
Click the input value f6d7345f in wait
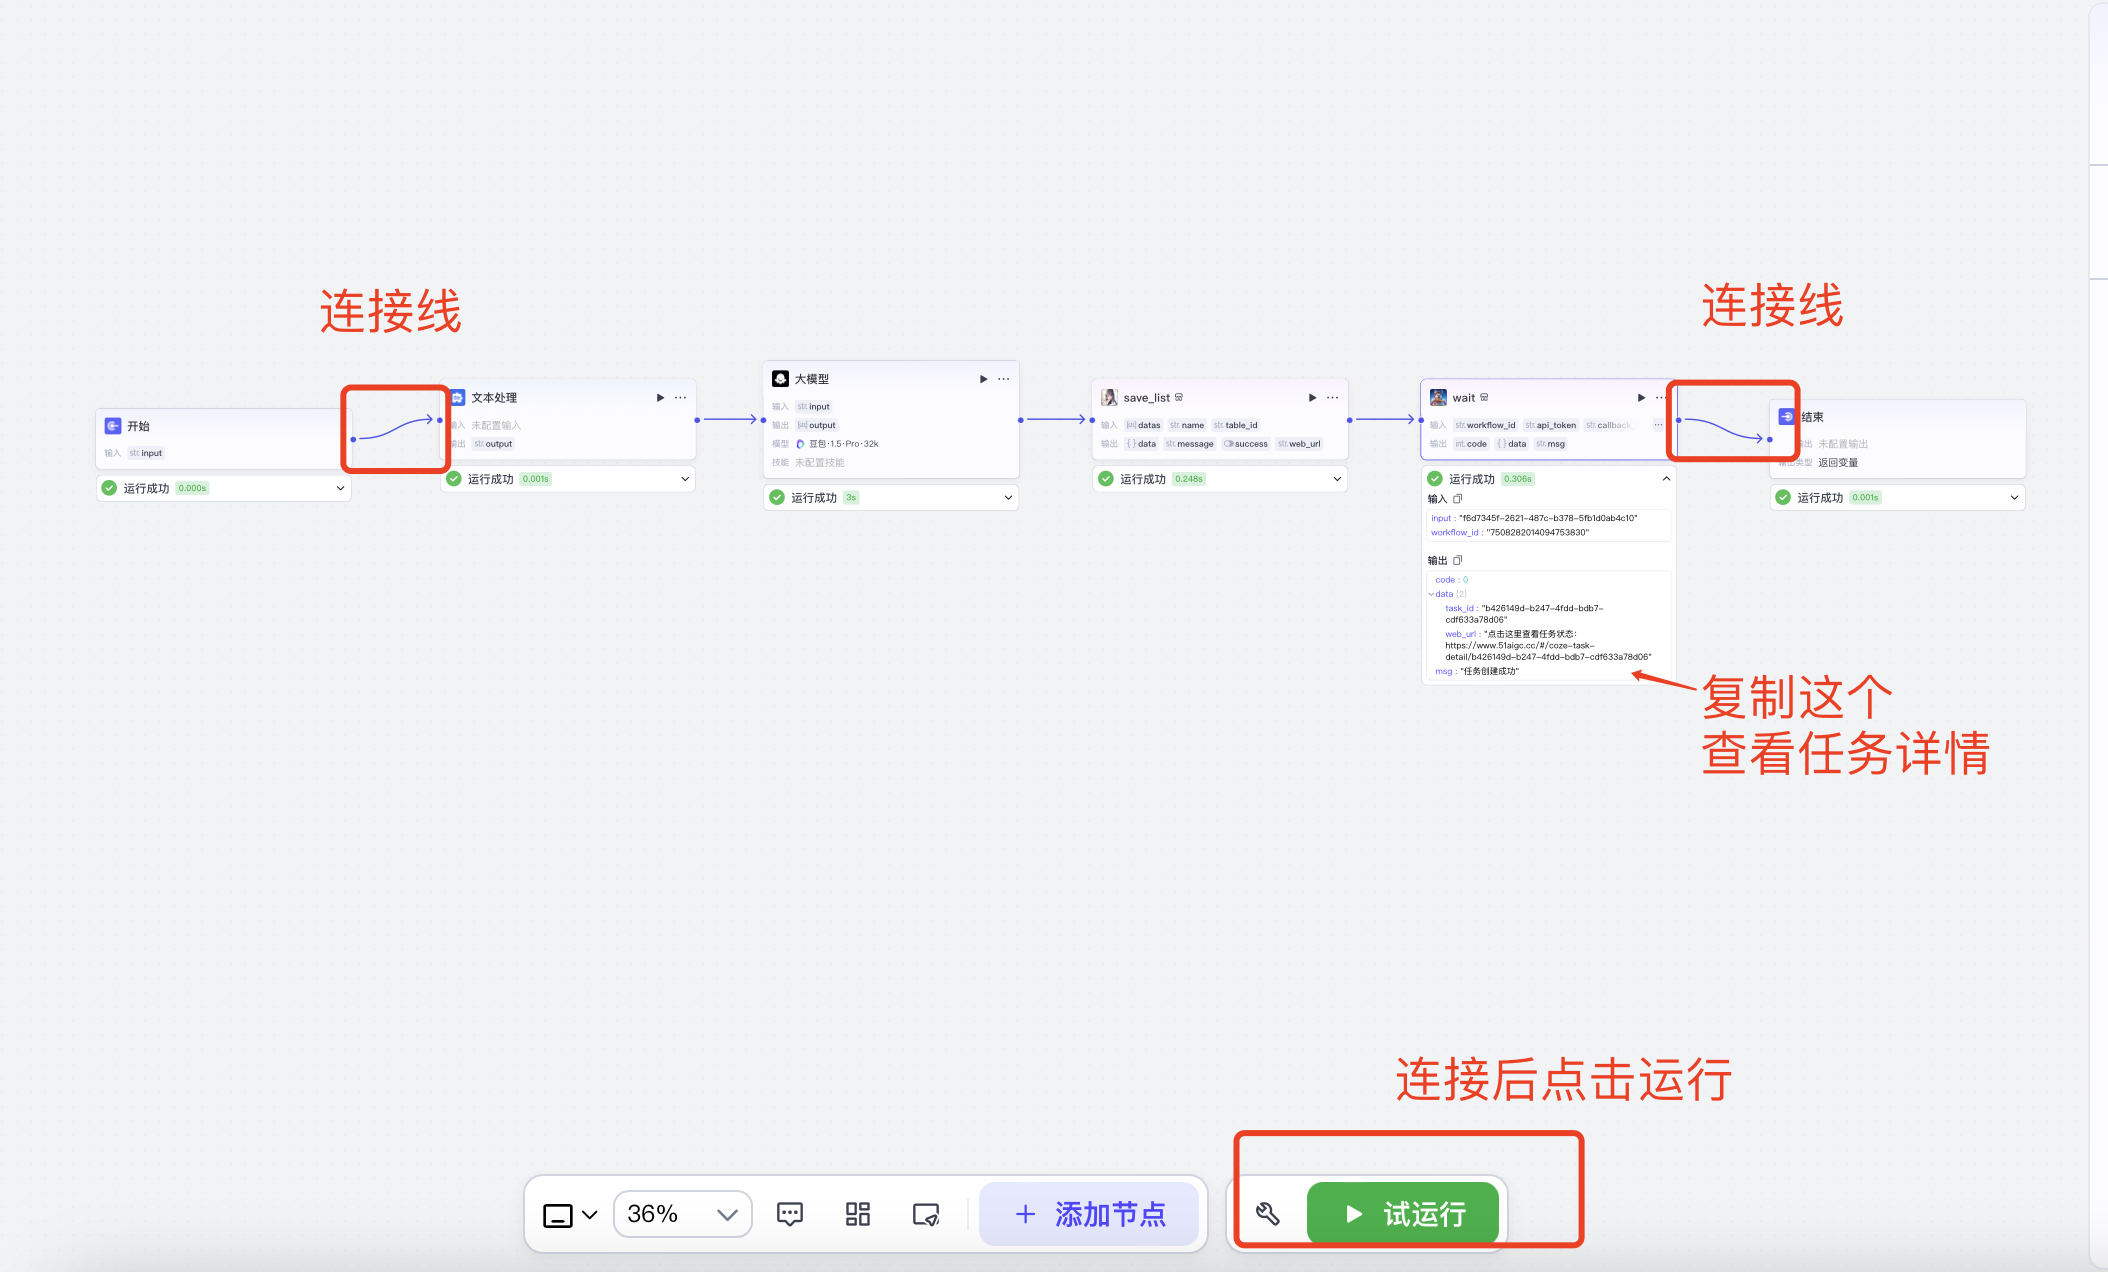point(1548,518)
